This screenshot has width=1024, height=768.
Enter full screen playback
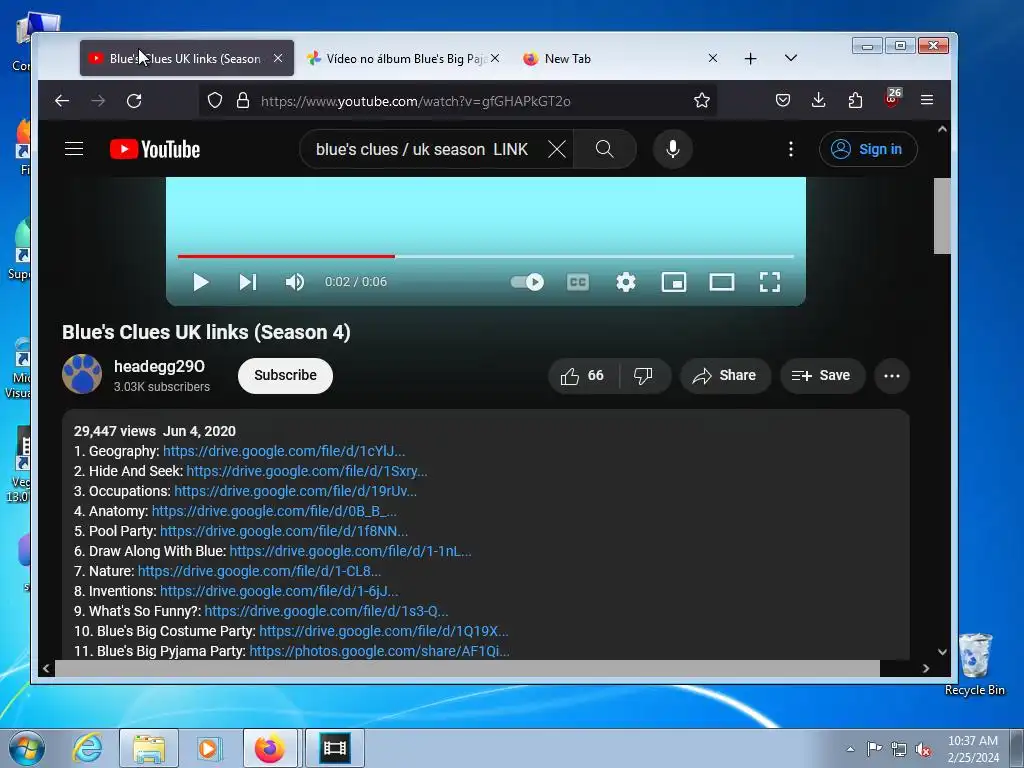point(770,282)
